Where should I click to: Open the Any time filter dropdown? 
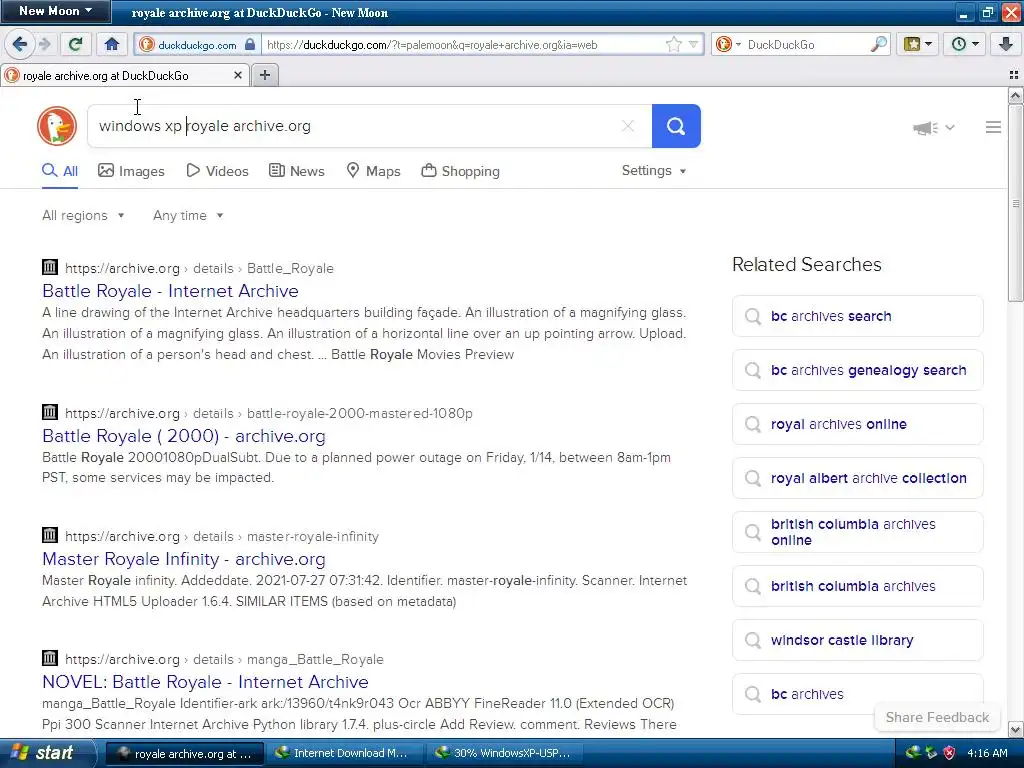[188, 216]
